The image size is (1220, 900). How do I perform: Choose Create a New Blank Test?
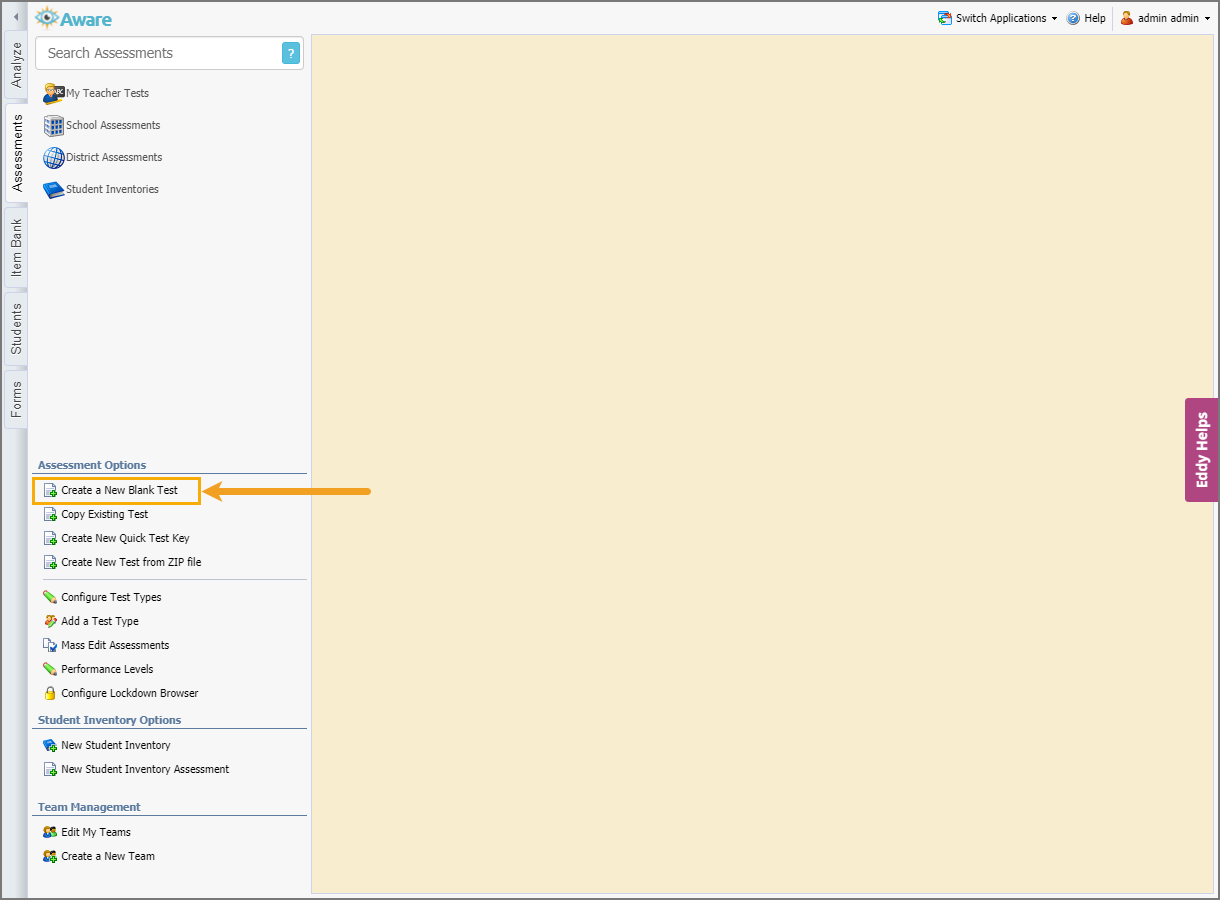(x=119, y=490)
